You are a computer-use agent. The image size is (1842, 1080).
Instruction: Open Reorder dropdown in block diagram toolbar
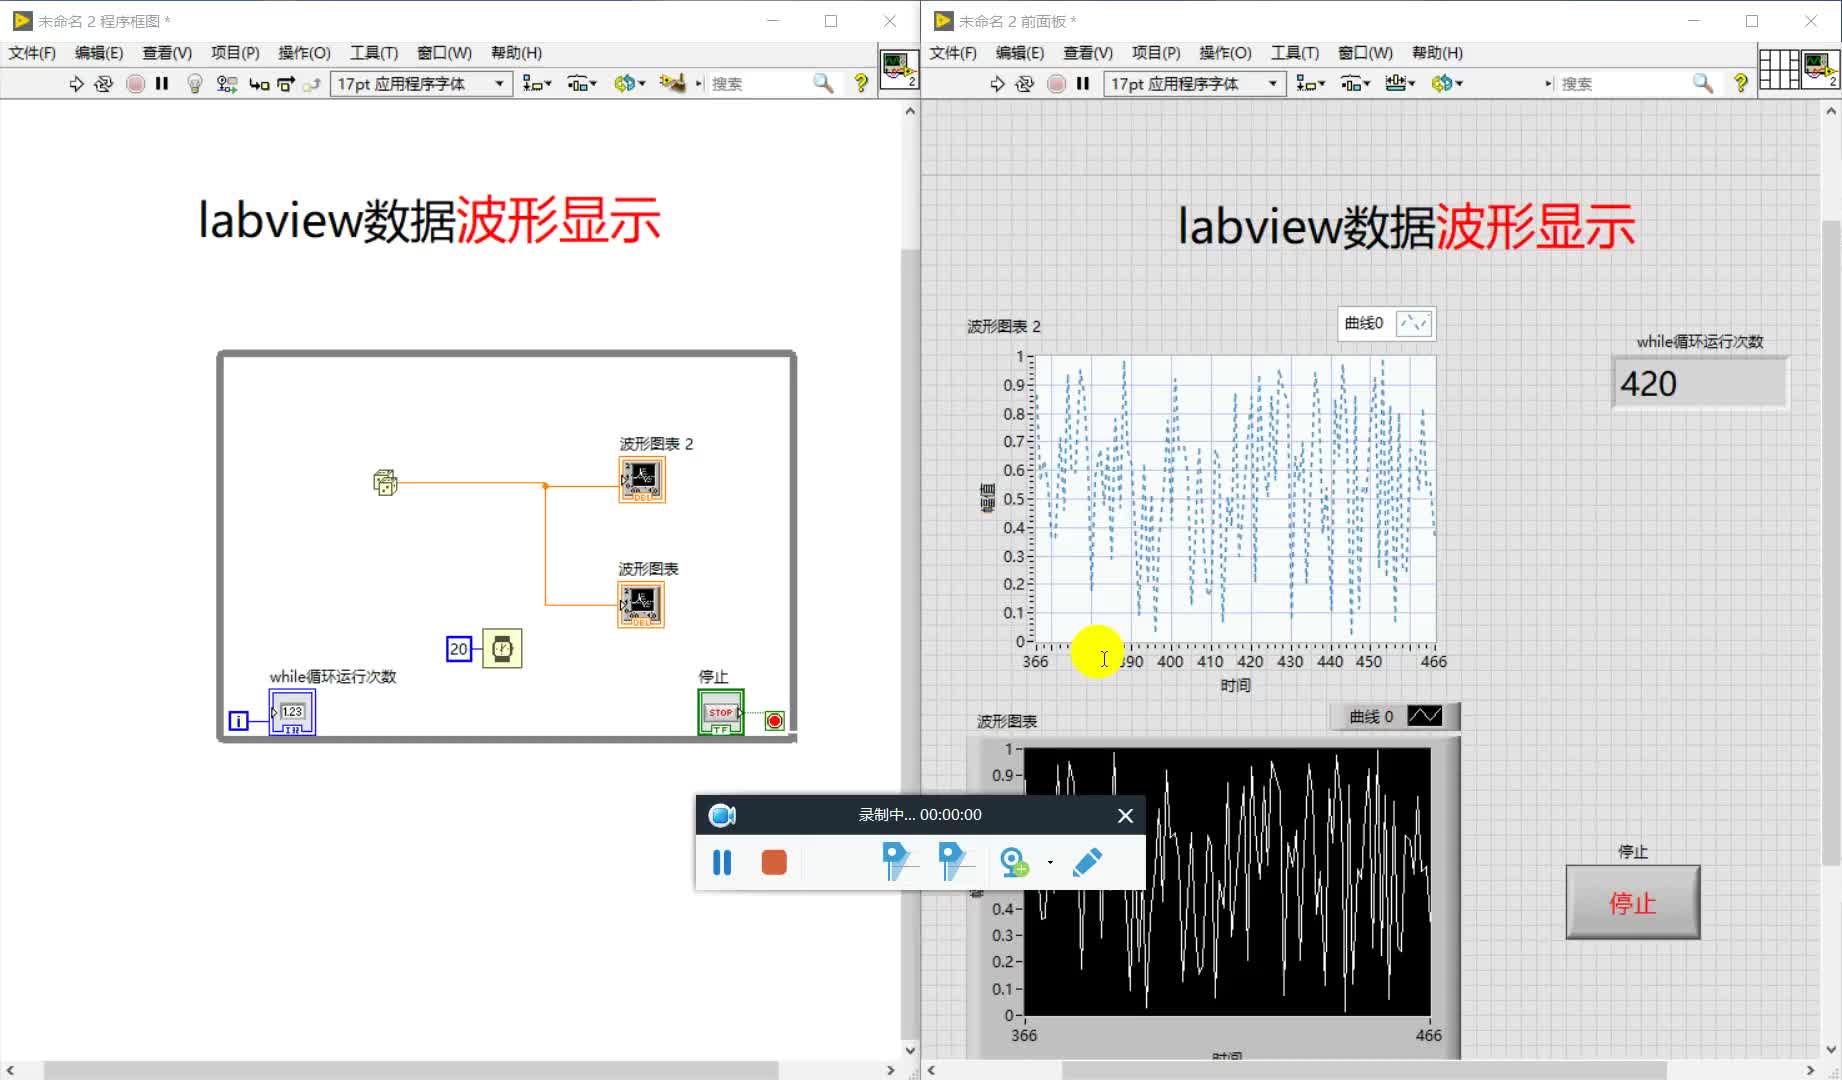[630, 84]
